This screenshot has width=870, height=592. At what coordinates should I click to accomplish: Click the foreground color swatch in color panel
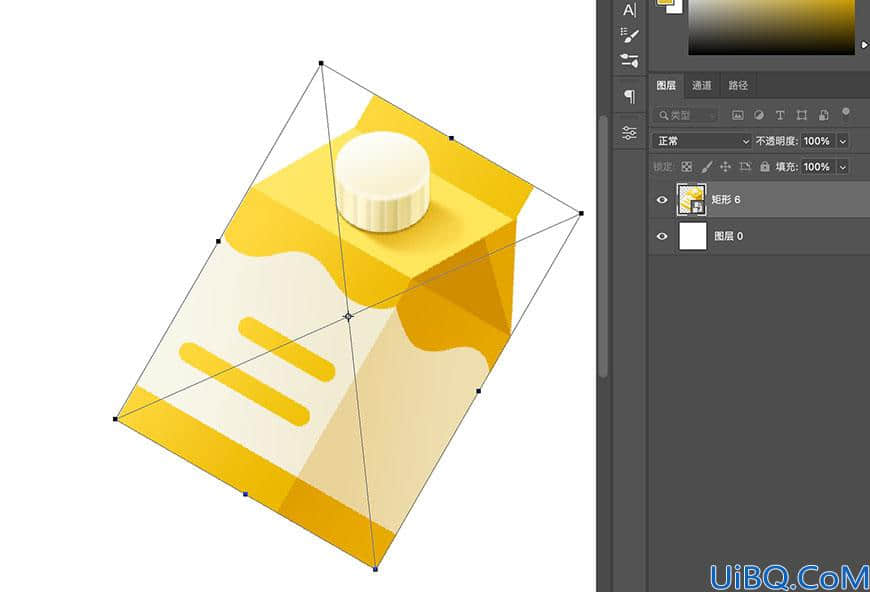point(665,2)
